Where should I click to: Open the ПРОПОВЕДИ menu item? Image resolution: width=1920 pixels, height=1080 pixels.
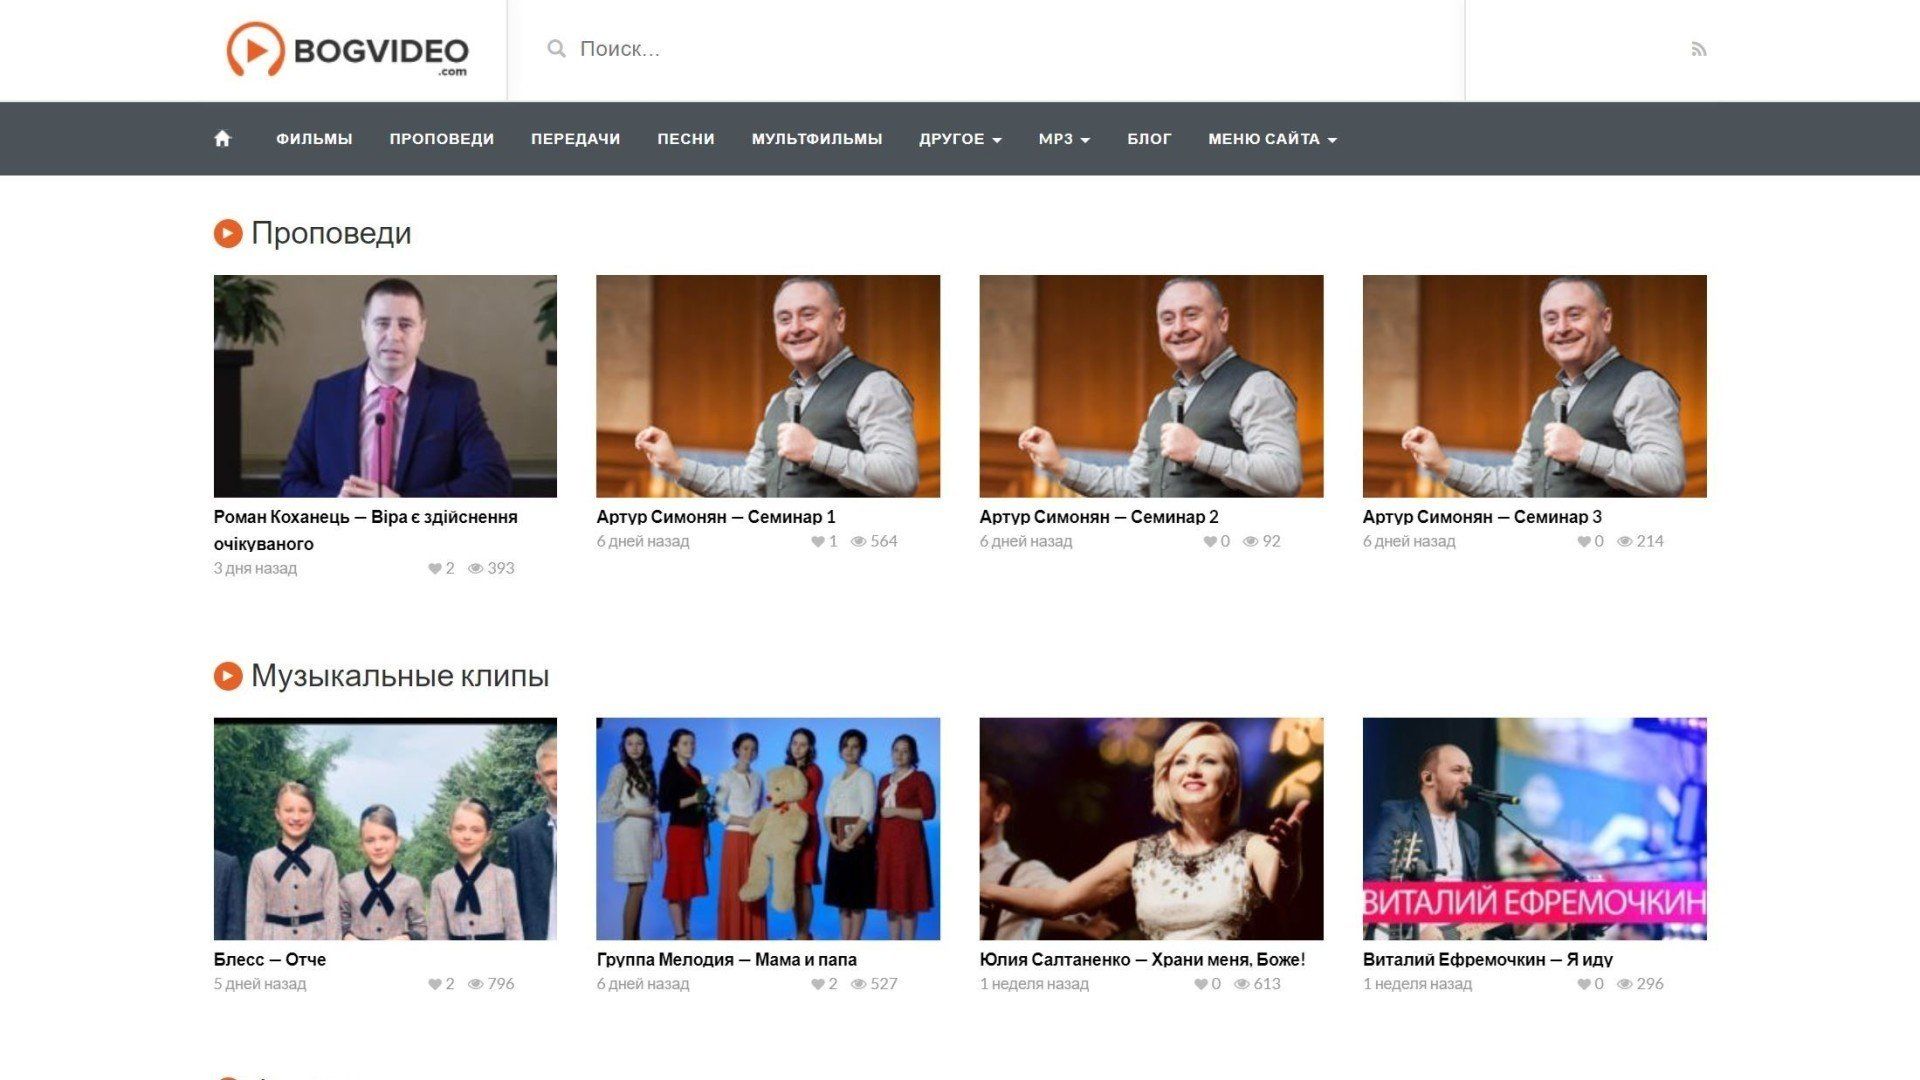[442, 139]
